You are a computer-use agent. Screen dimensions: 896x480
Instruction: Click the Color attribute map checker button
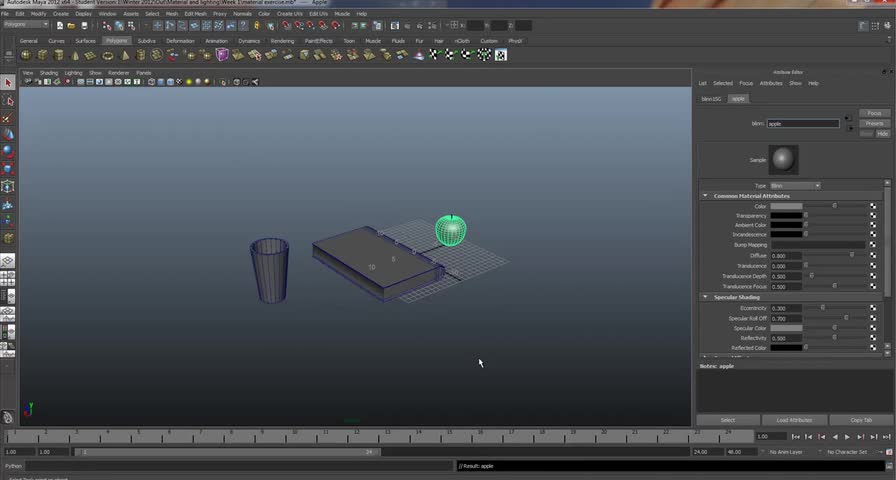[872, 206]
